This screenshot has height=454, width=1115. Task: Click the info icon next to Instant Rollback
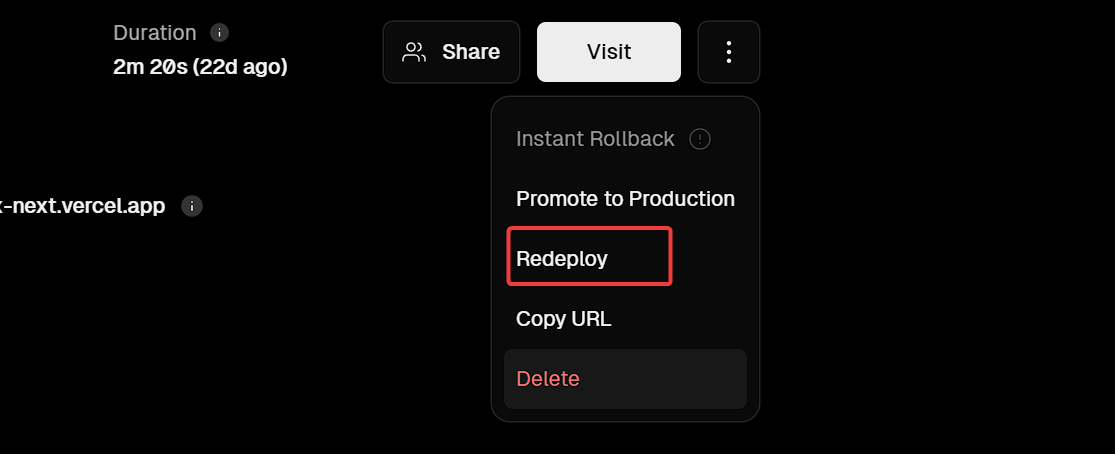click(700, 139)
